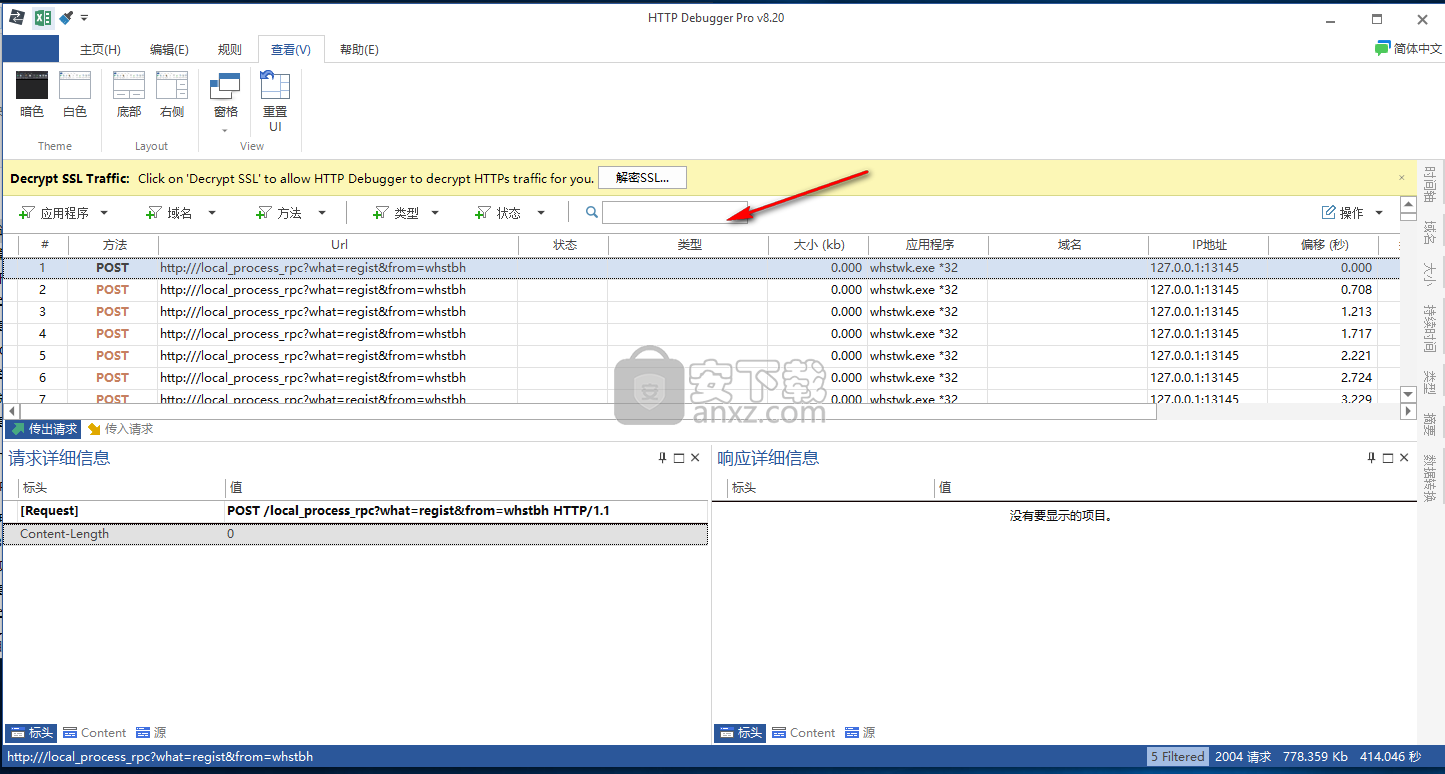Open 标头 tab in request details panel
Image resolution: width=1445 pixels, height=774 pixels.
(31, 733)
